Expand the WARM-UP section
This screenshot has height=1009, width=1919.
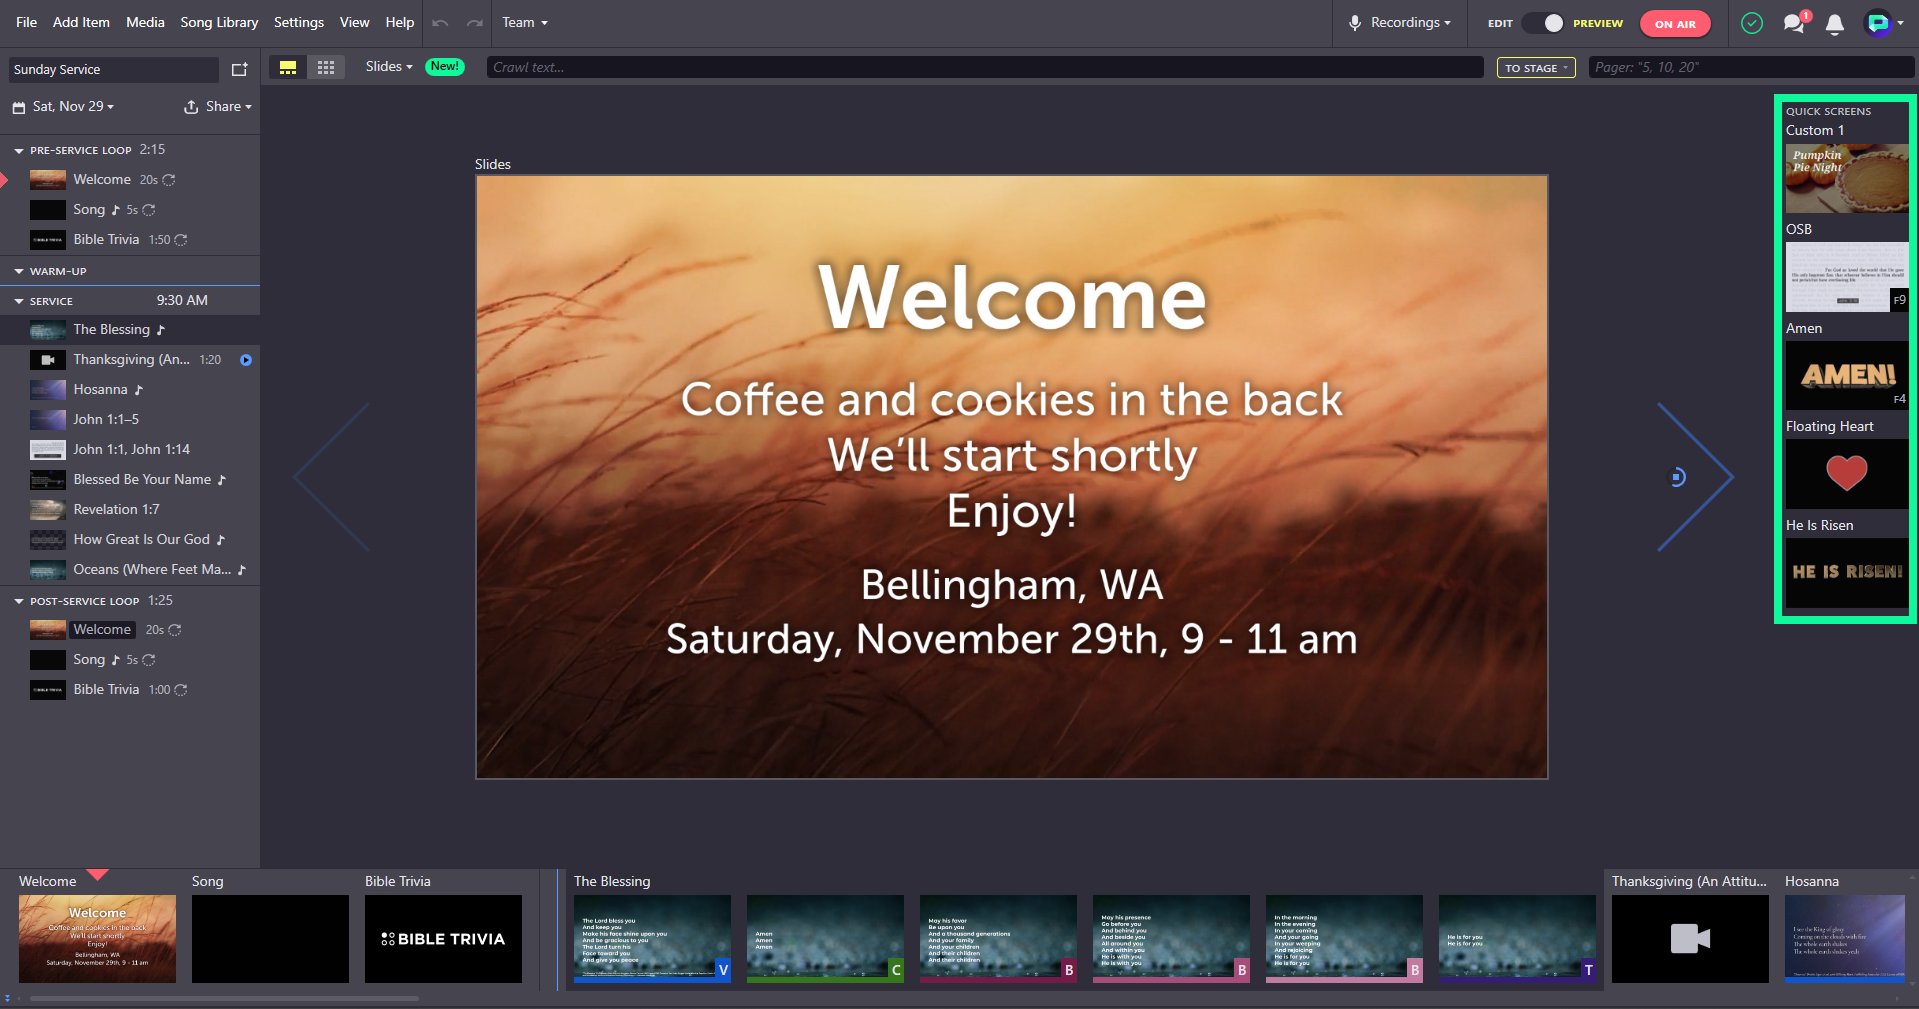tap(19, 272)
